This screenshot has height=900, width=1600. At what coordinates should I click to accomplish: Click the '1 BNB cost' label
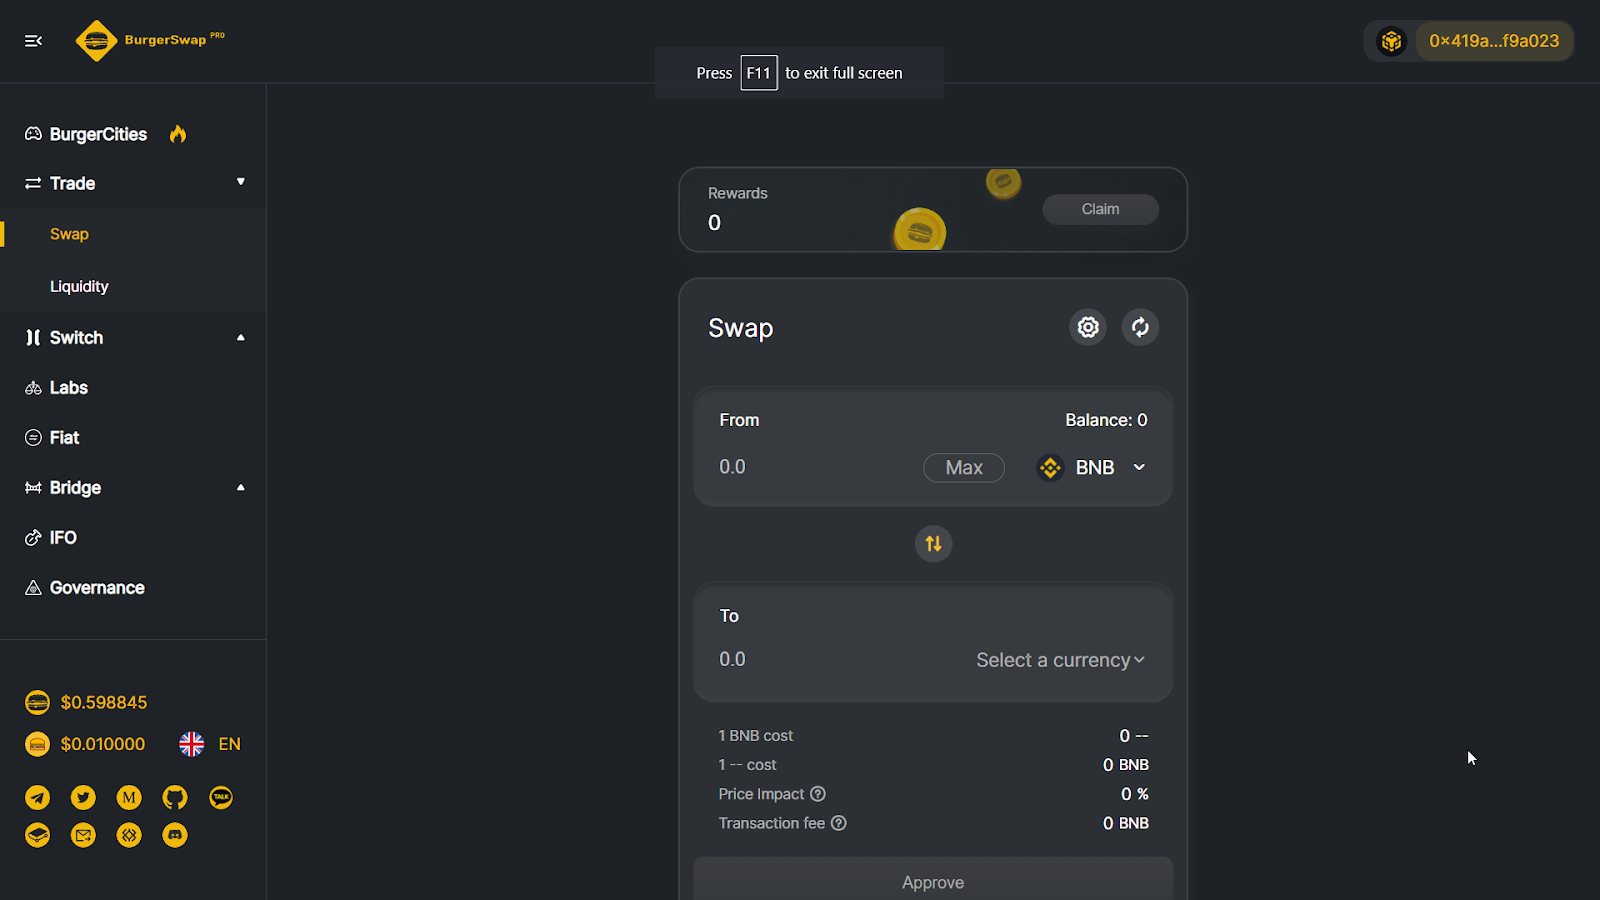coord(756,736)
